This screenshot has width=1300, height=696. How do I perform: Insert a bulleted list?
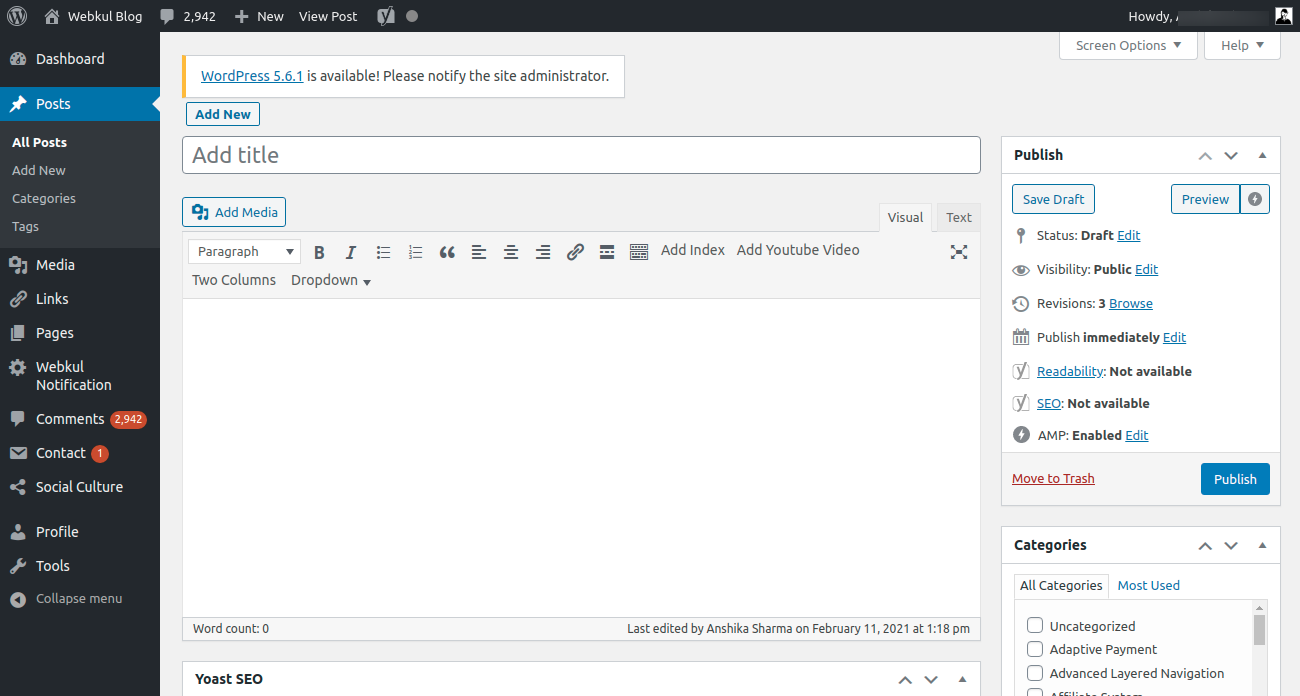click(x=383, y=252)
